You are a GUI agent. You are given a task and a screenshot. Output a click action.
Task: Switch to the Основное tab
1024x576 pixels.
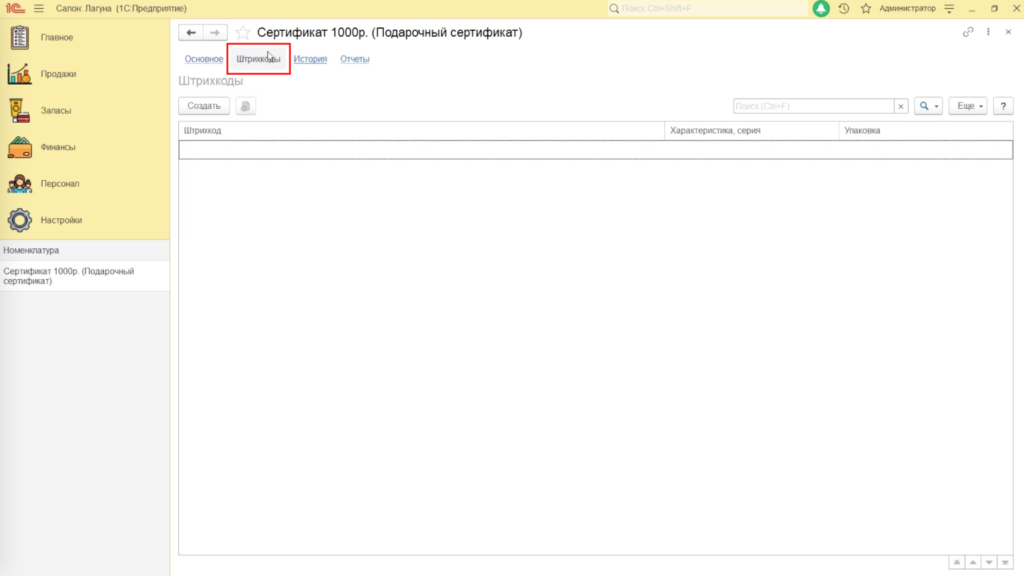click(204, 59)
